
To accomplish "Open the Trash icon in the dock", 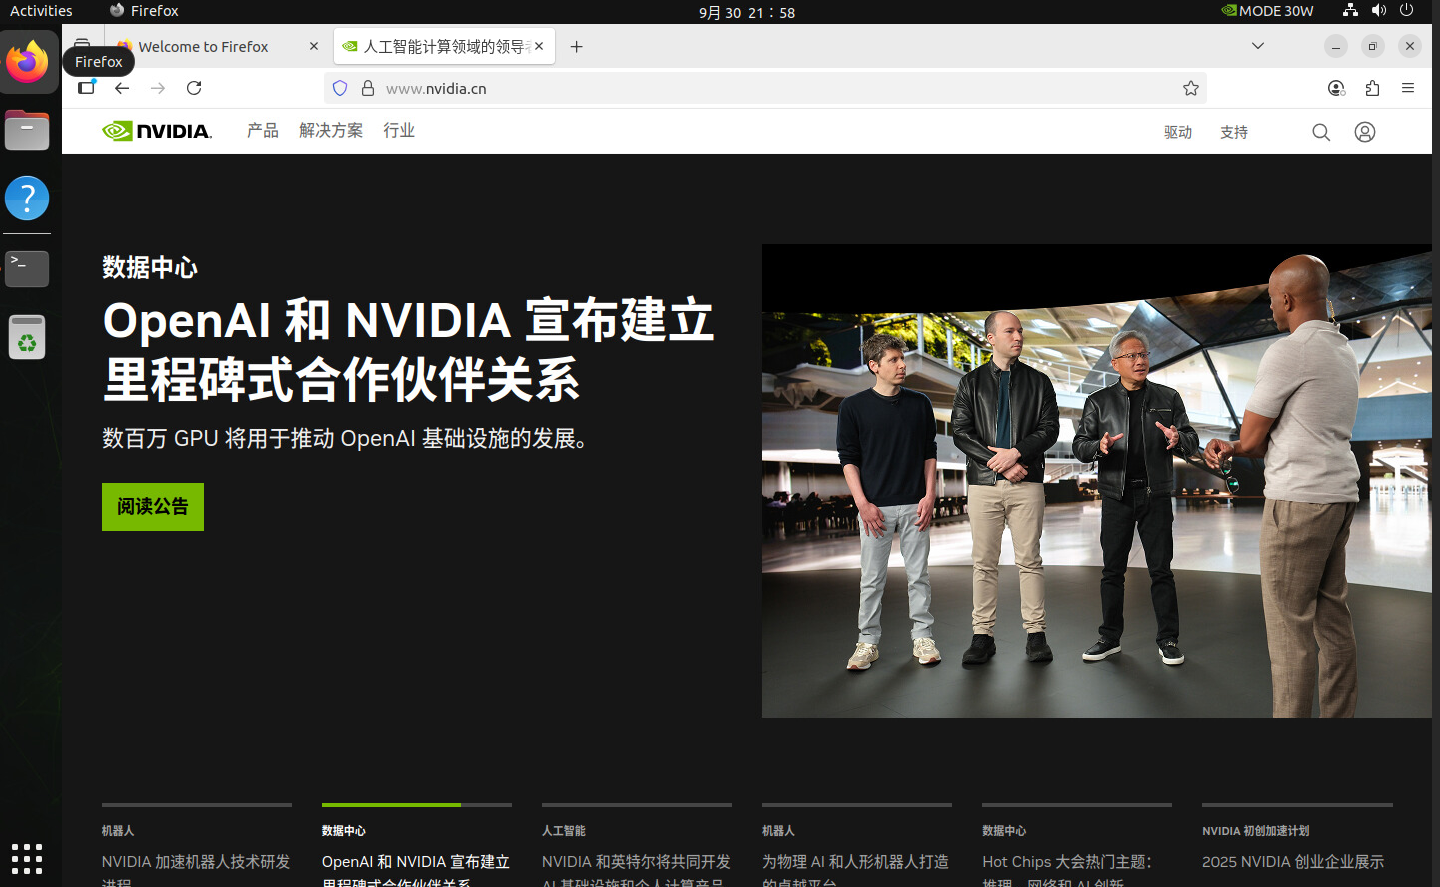I will [27, 337].
